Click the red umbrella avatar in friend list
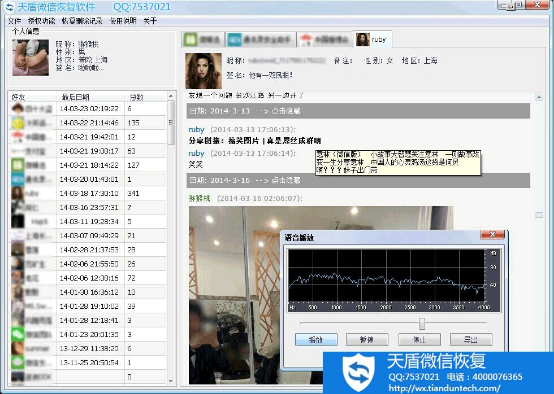Screen dimensions: 554x394 pyautogui.click(x=18, y=137)
